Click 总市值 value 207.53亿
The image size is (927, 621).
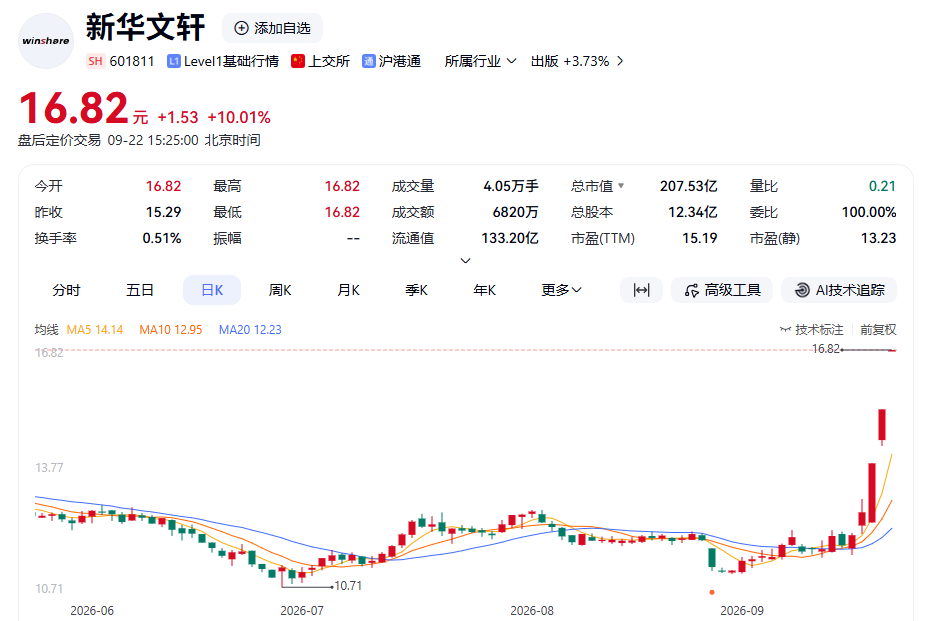coord(689,186)
